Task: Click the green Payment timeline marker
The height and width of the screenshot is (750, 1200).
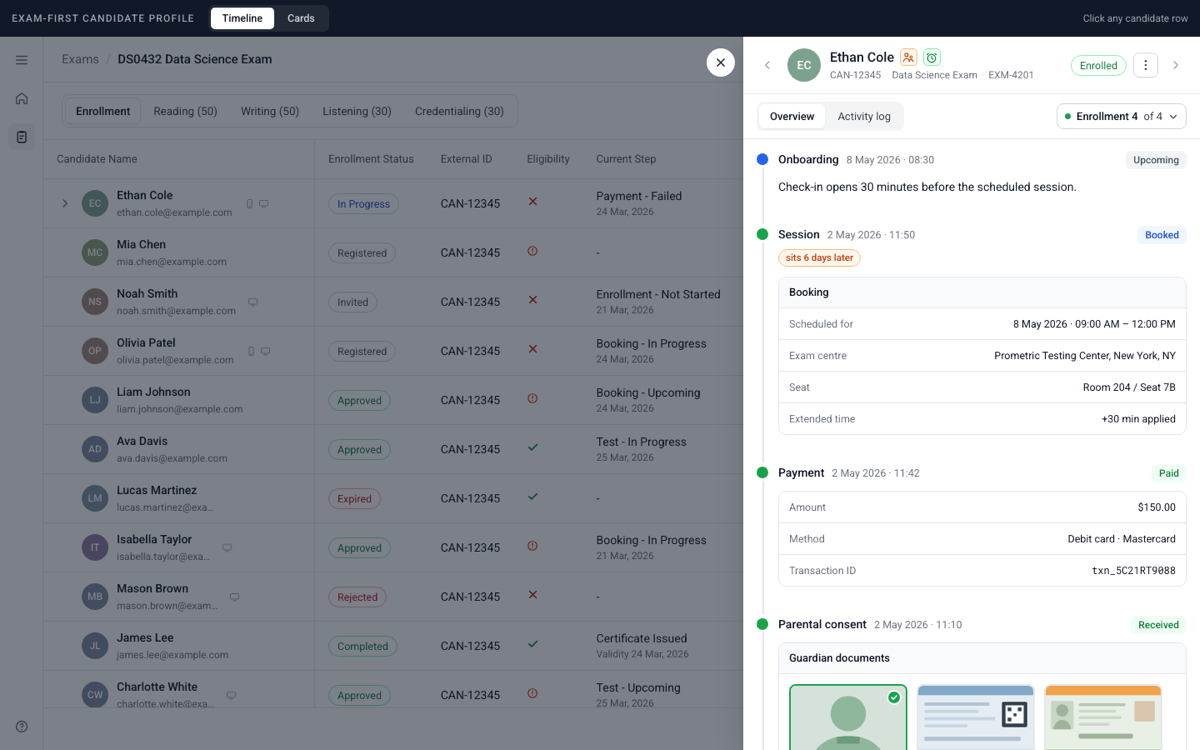Action: click(x=762, y=473)
